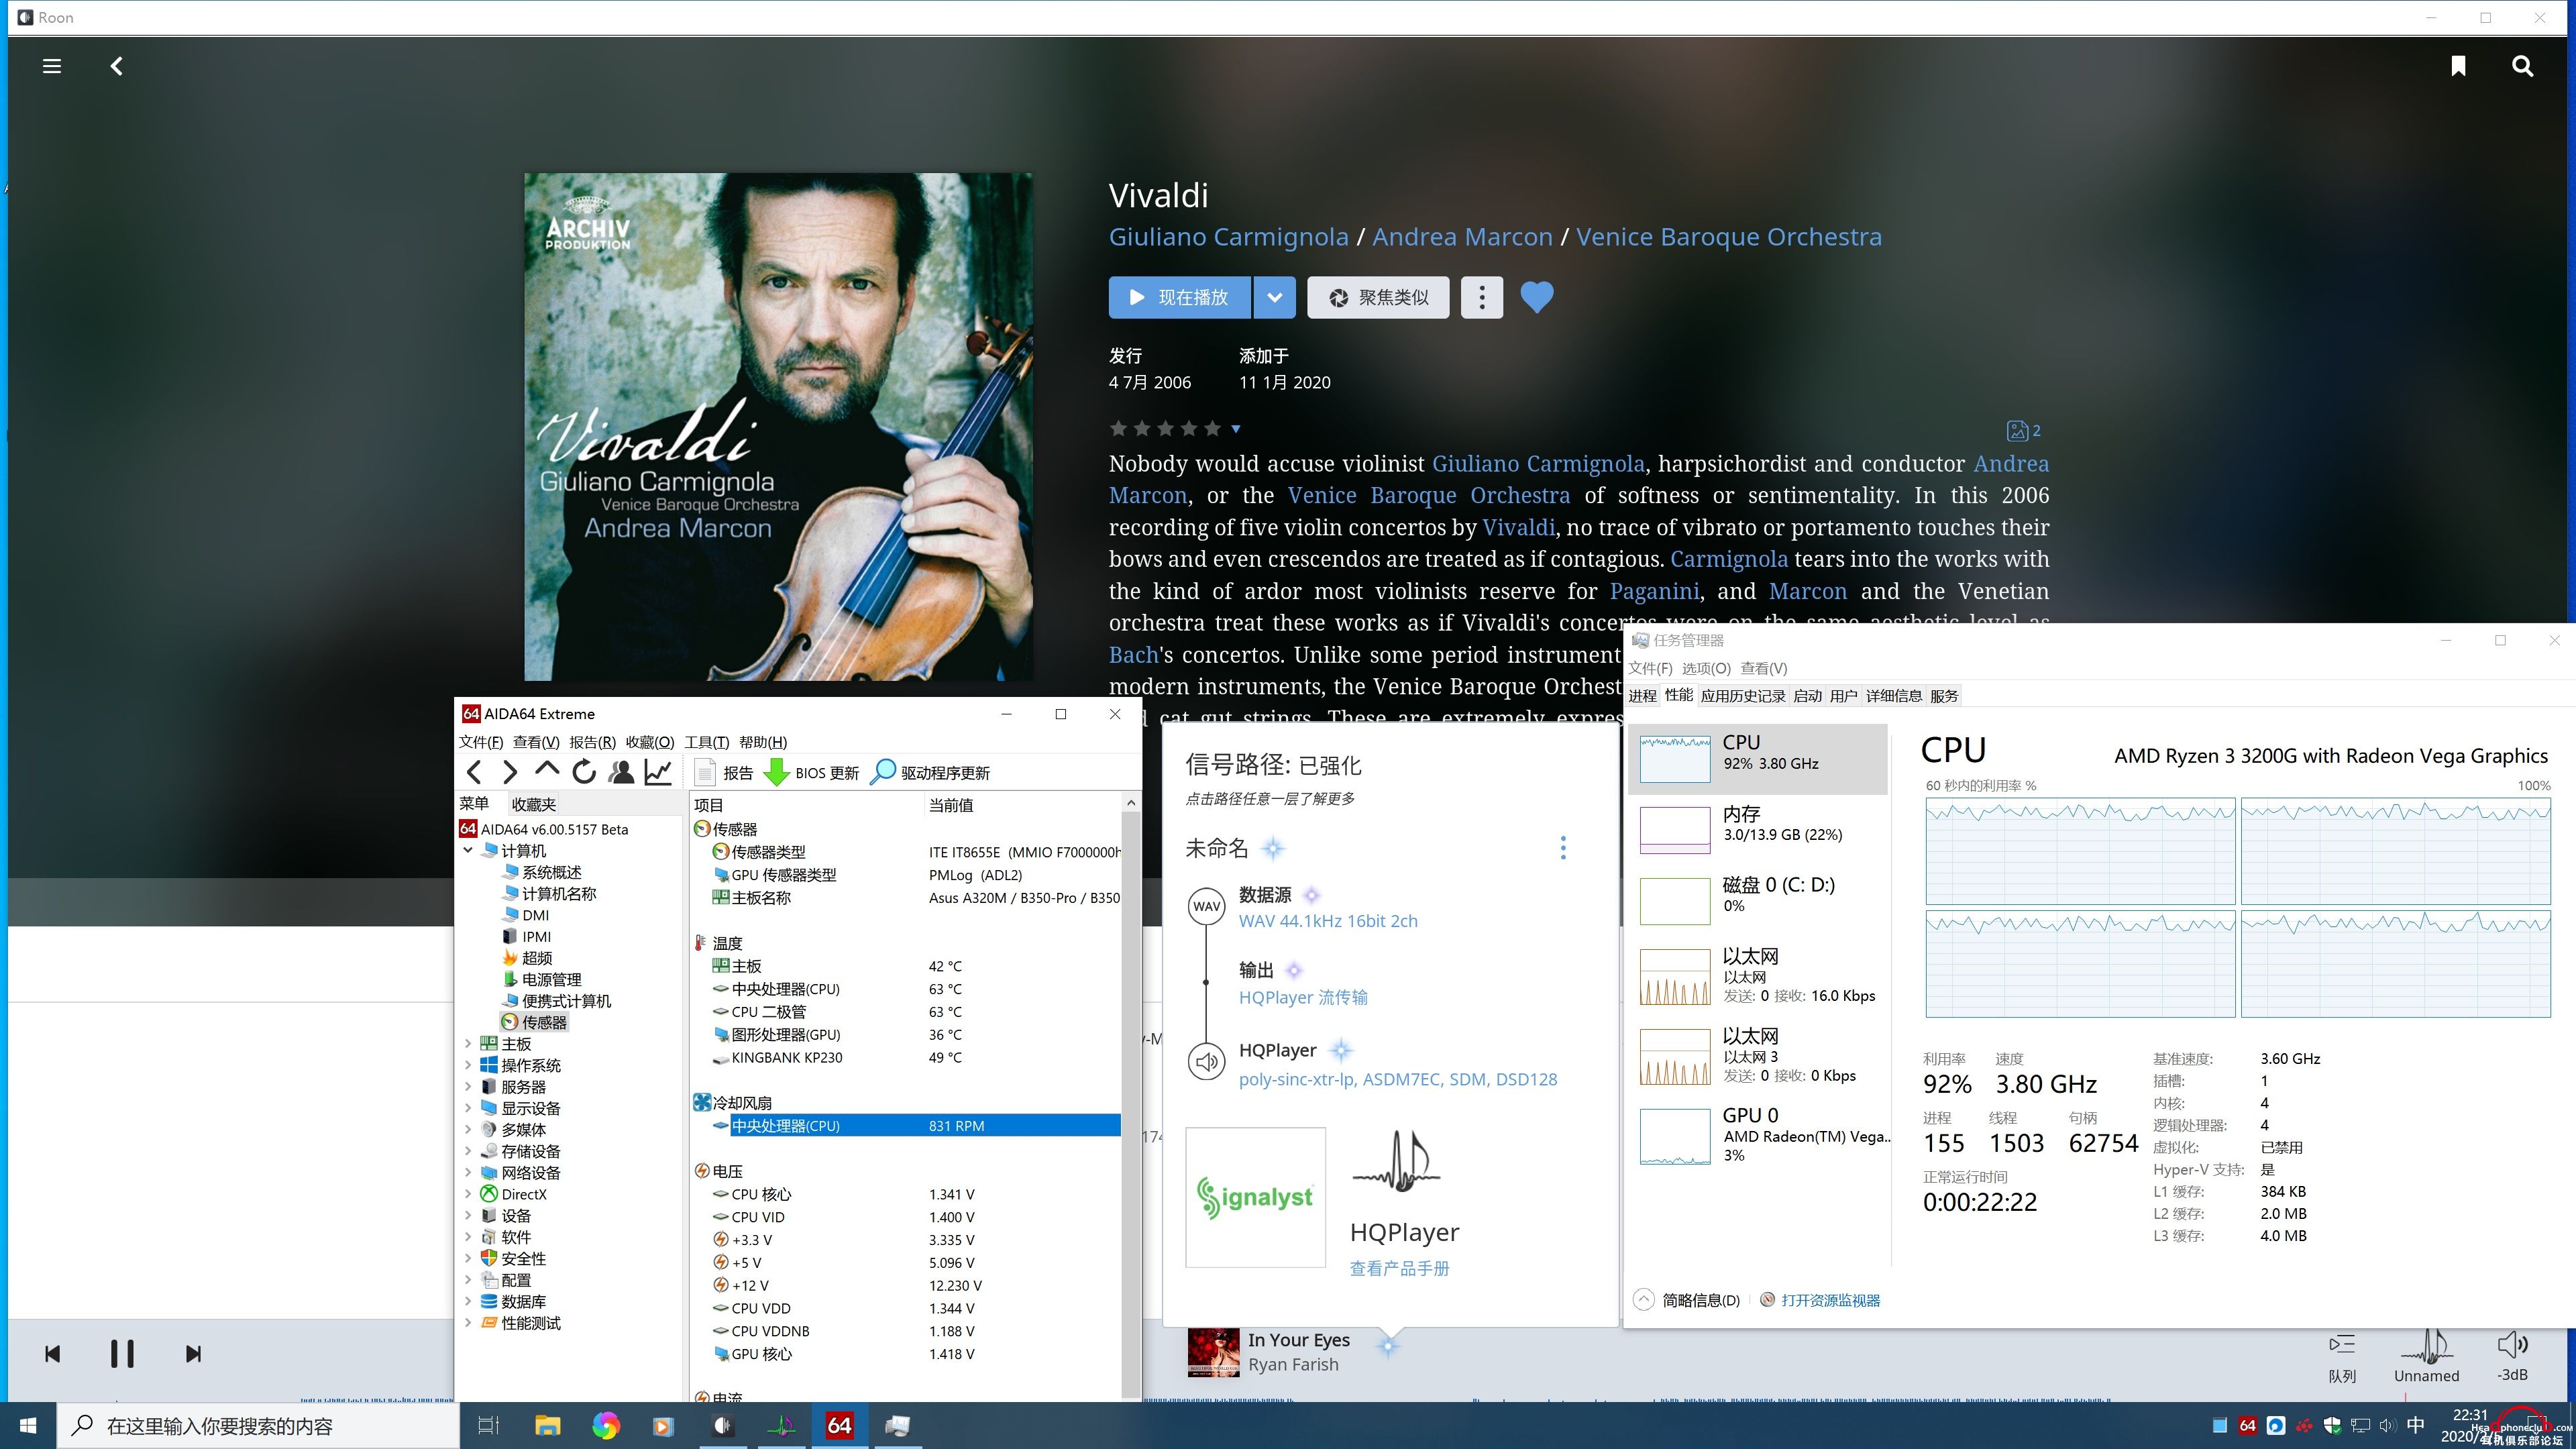Switch to Task Manager 详细信息 tab
Image resolution: width=2576 pixels, height=1449 pixels.
(1894, 696)
